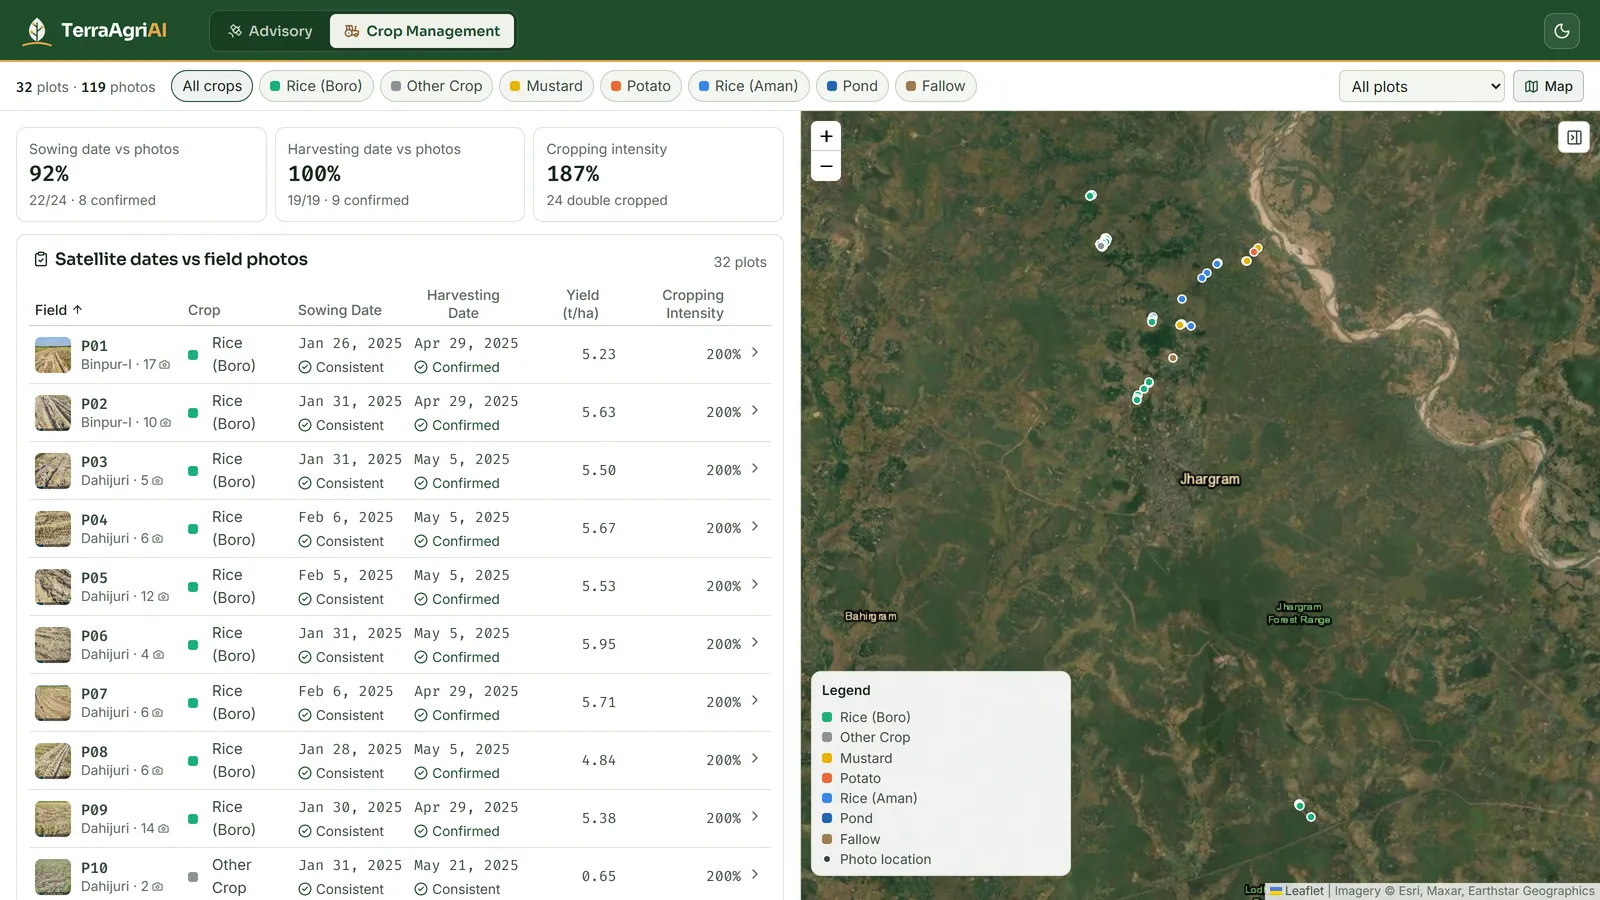Expand row P04 details chevron
1600x900 pixels.
(x=755, y=527)
